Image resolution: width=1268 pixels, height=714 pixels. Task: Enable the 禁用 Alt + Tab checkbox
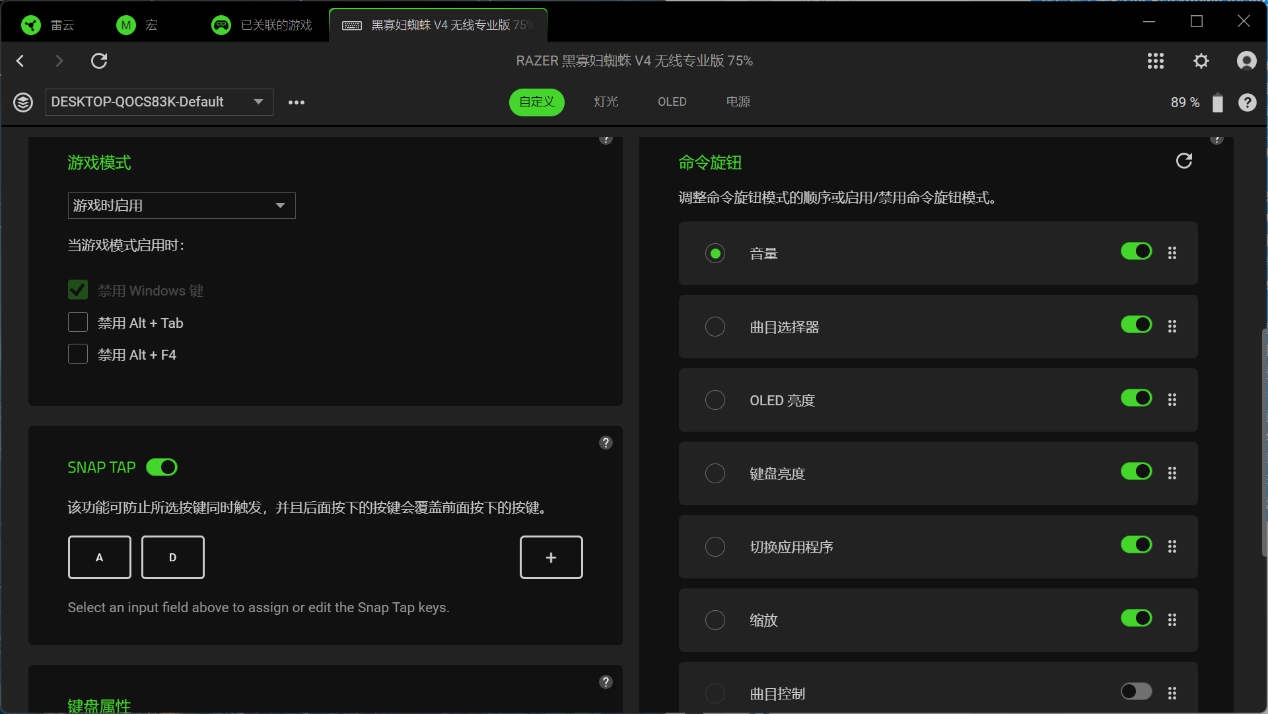[78, 322]
